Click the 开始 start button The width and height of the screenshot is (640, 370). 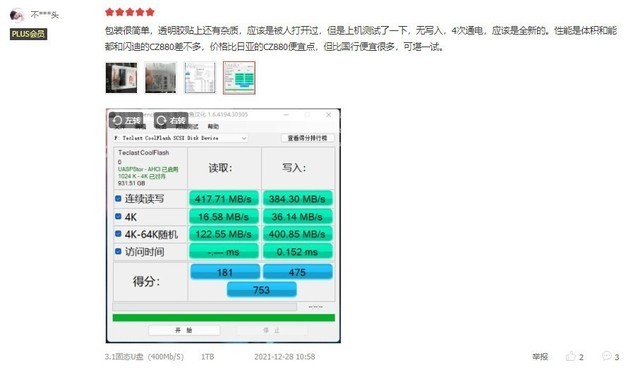tap(184, 330)
